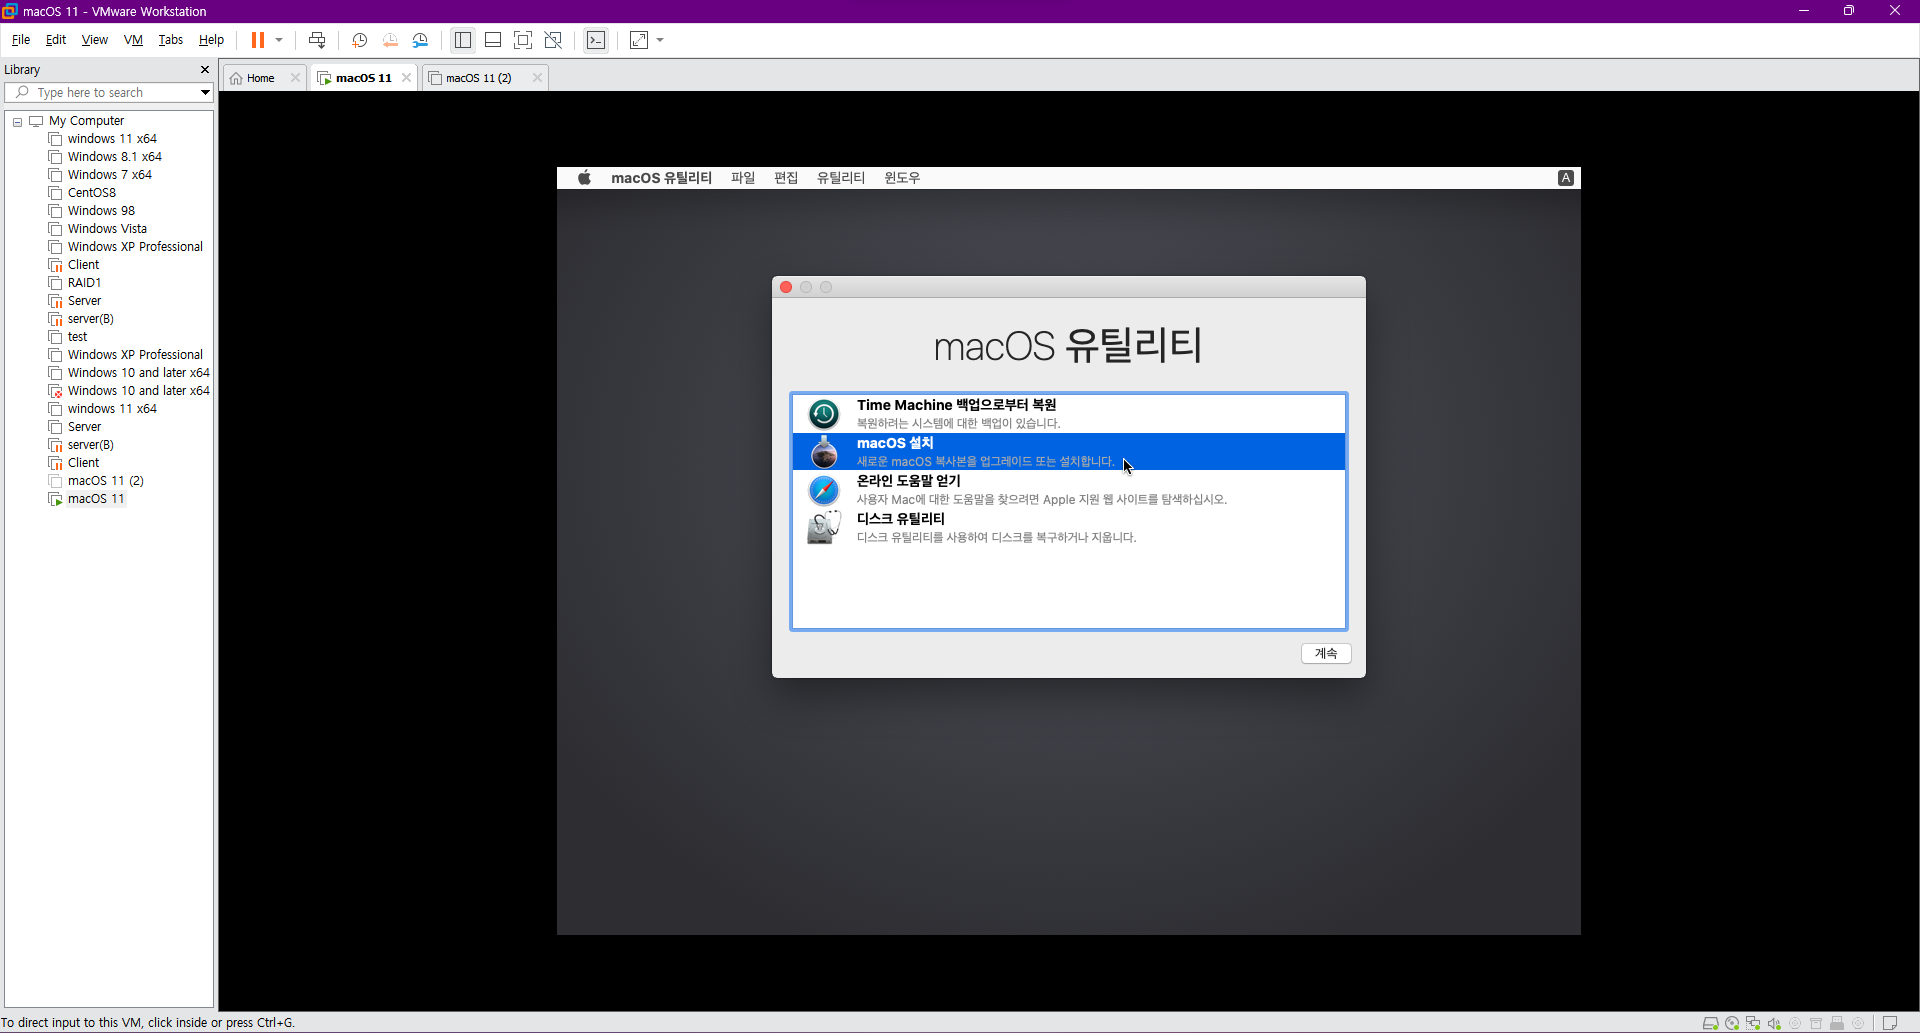Open the View menu
Screen dimensions: 1920x1033
tap(95, 40)
